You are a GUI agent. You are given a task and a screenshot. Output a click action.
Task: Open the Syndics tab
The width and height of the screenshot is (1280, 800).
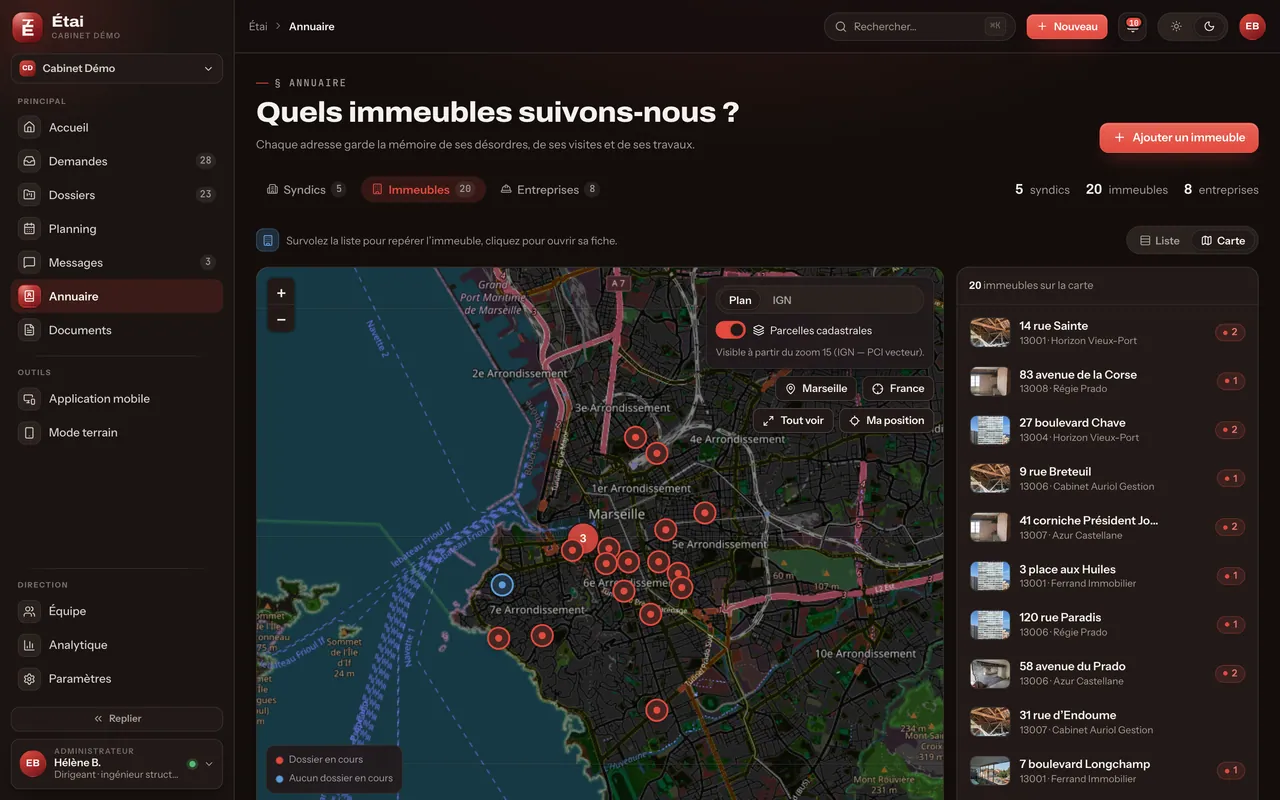click(x=306, y=189)
